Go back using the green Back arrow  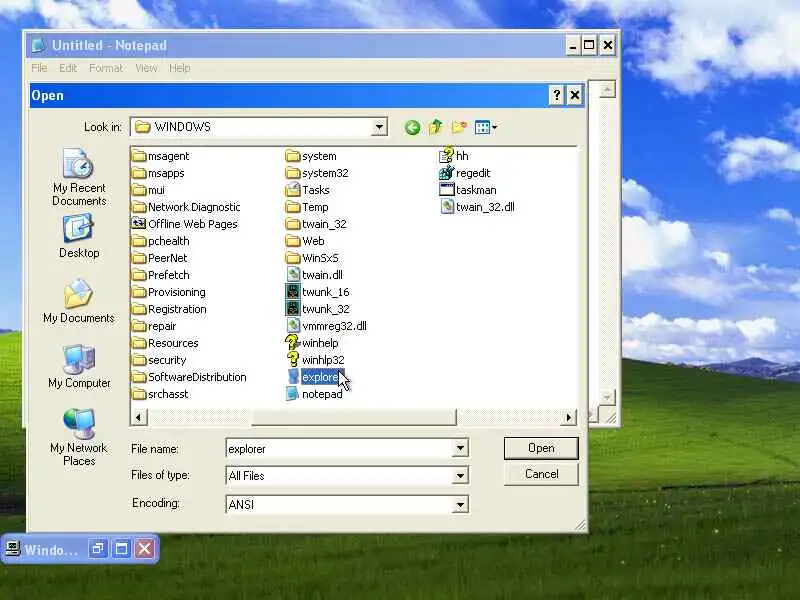click(412, 127)
